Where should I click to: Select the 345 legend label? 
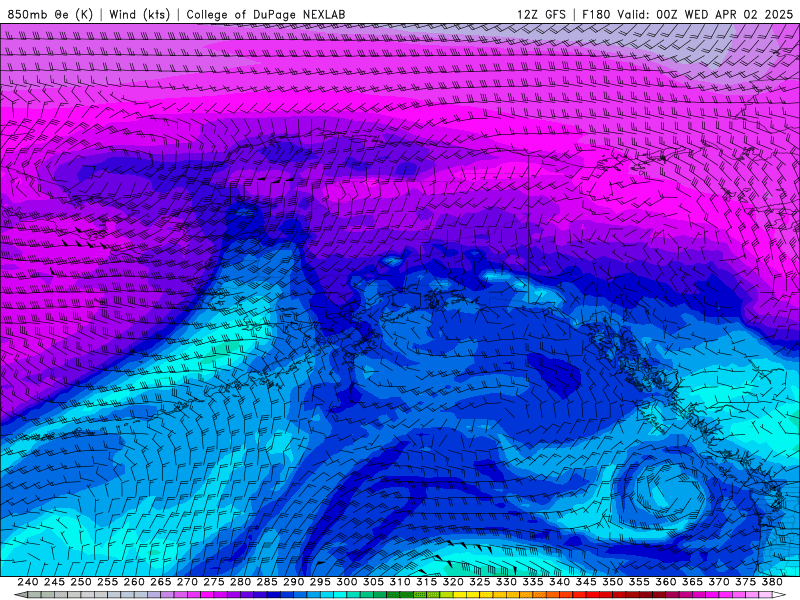pyautogui.click(x=586, y=582)
